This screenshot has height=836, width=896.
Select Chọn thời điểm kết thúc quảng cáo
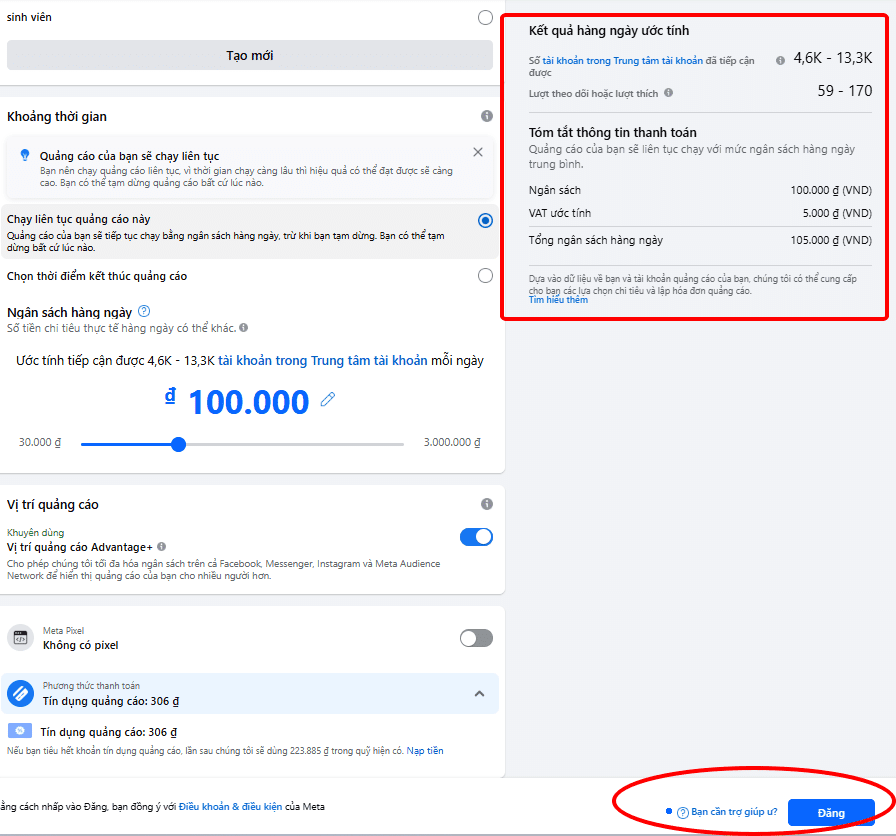485,276
